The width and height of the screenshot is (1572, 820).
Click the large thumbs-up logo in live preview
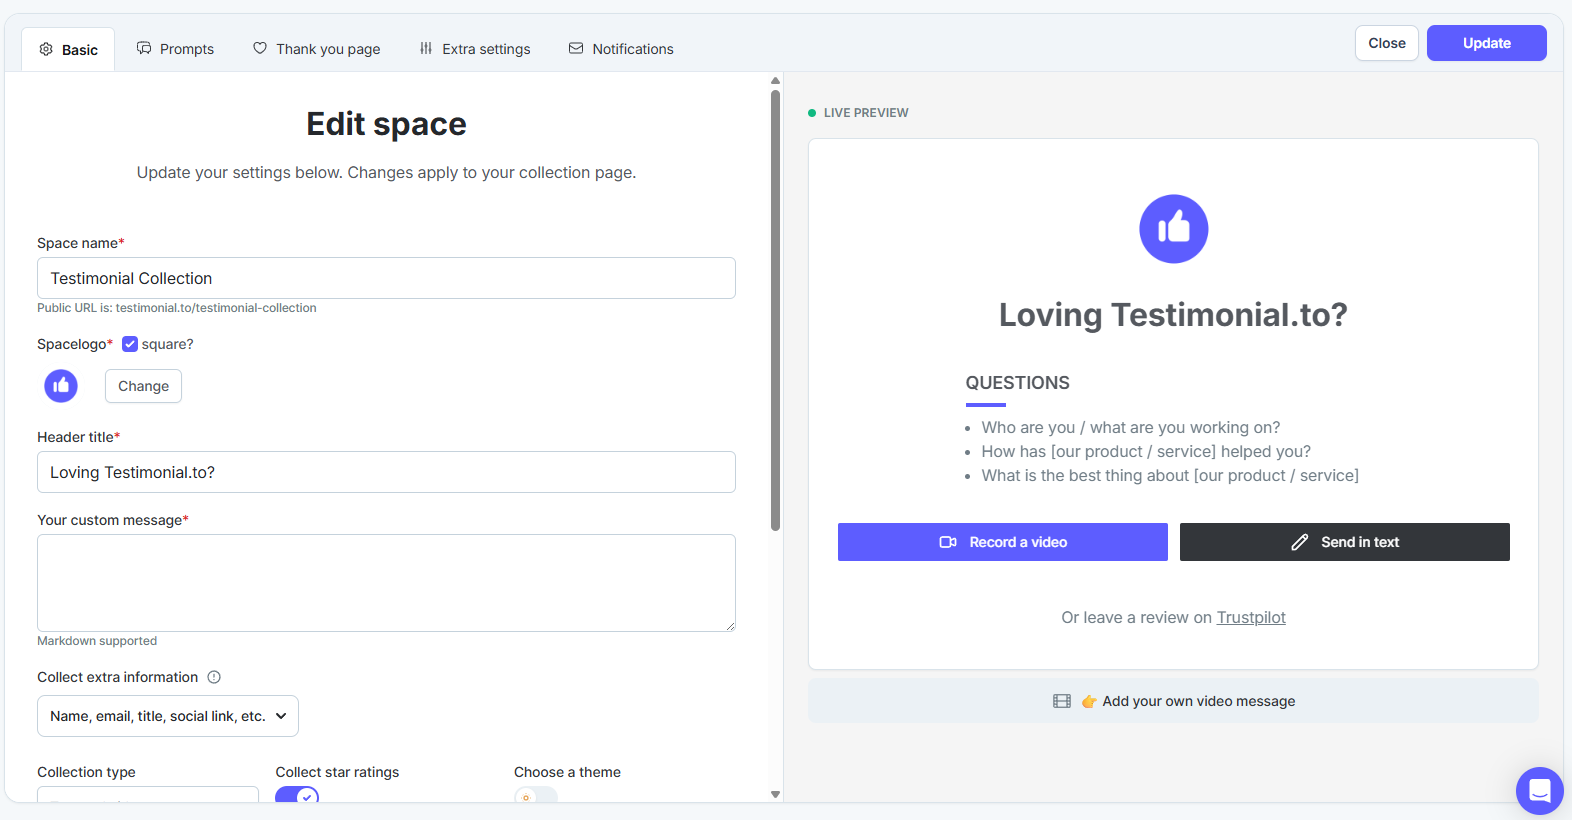[x=1173, y=229]
